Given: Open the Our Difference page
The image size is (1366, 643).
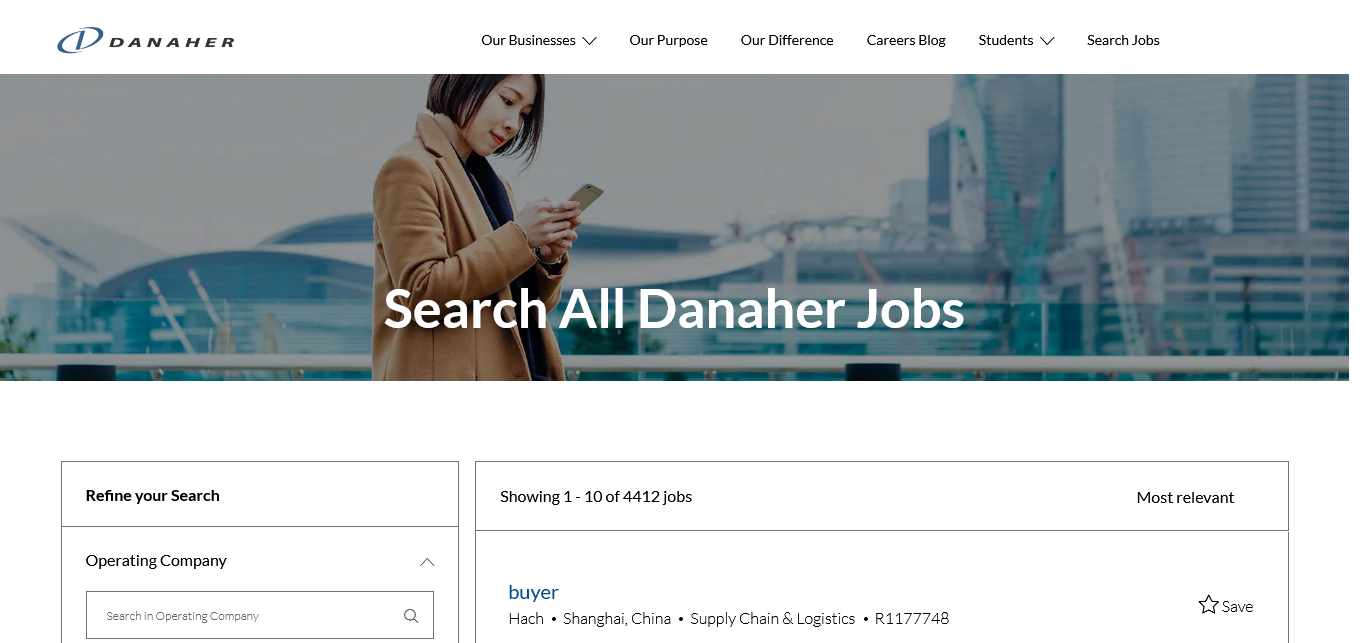Looking at the screenshot, I should [787, 41].
